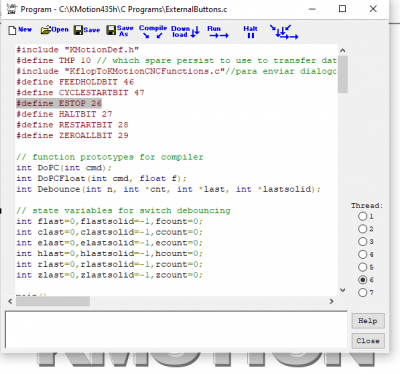Click comment 'function prototypes for compiler'
The height and width of the screenshot is (374, 400).
coord(110,157)
